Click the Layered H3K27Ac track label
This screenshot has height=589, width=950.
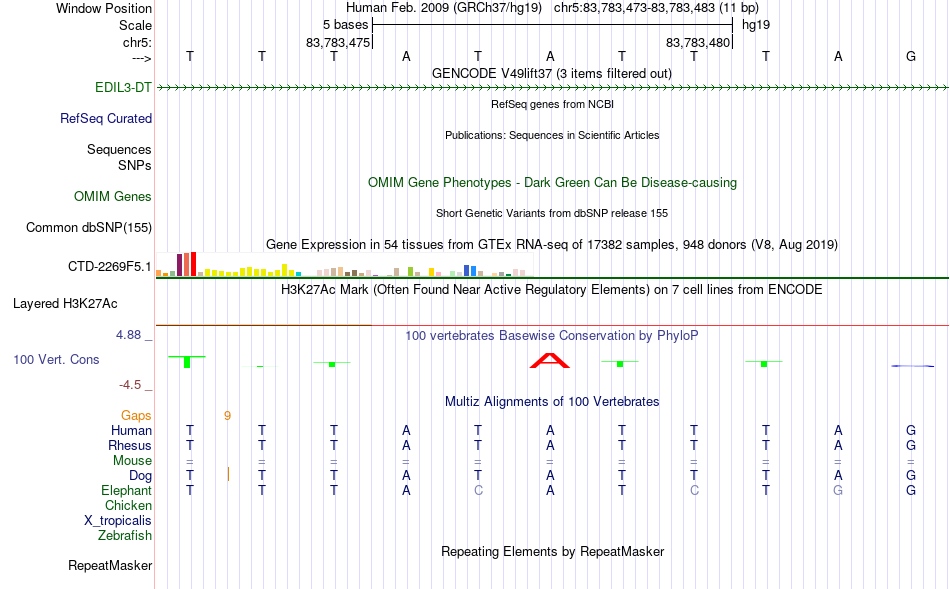click(x=65, y=304)
